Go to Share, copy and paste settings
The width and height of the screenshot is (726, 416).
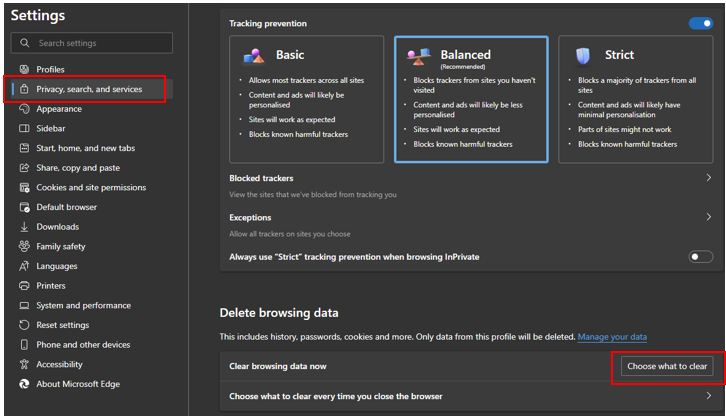pos(78,168)
